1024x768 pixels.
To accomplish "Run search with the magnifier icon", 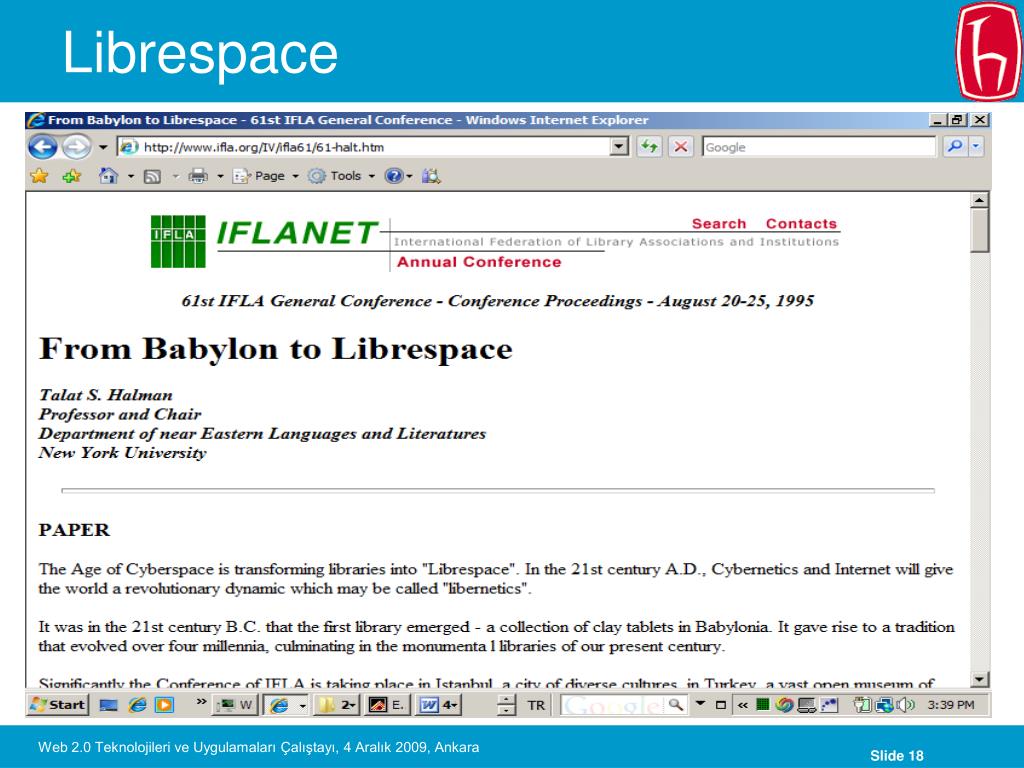I will (955, 147).
